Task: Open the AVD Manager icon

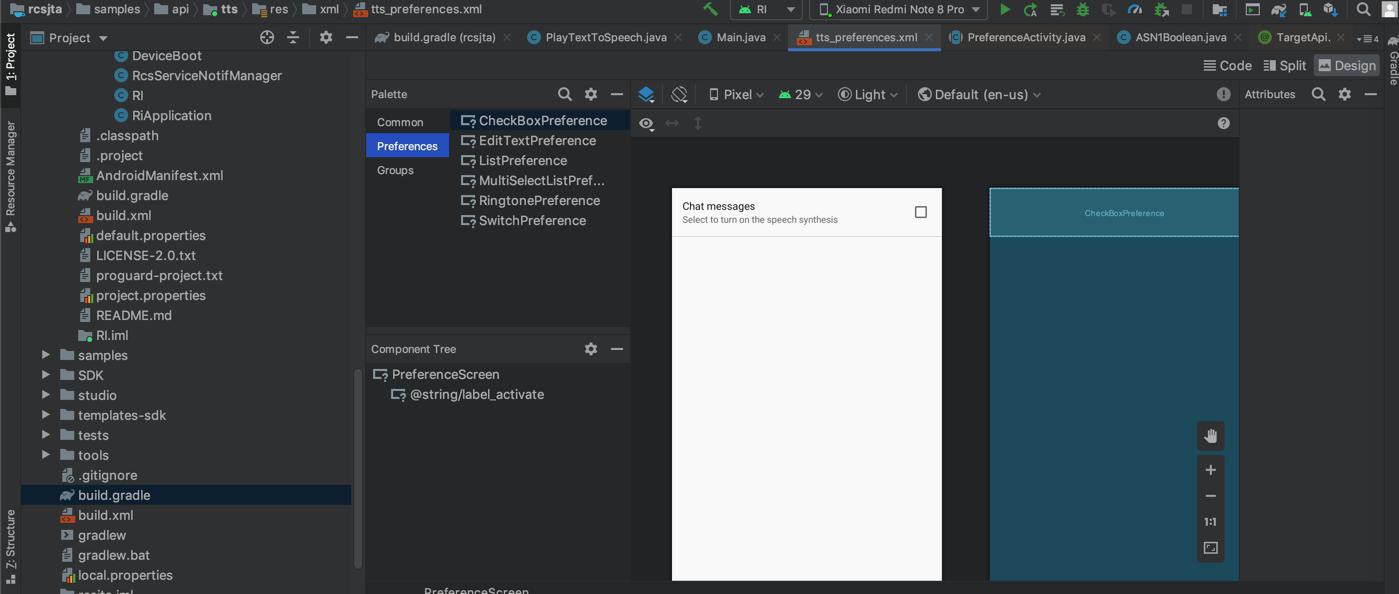Action: coord(1305,9)
